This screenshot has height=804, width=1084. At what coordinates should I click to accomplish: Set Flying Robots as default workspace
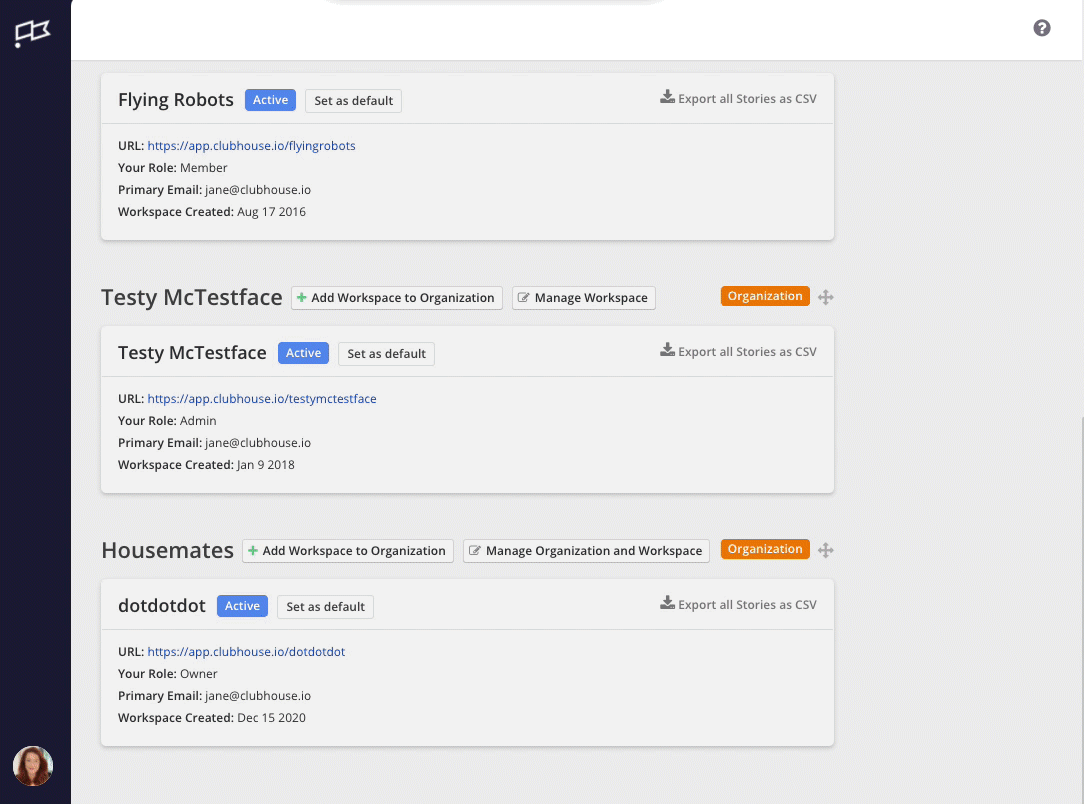click(353, 100)
